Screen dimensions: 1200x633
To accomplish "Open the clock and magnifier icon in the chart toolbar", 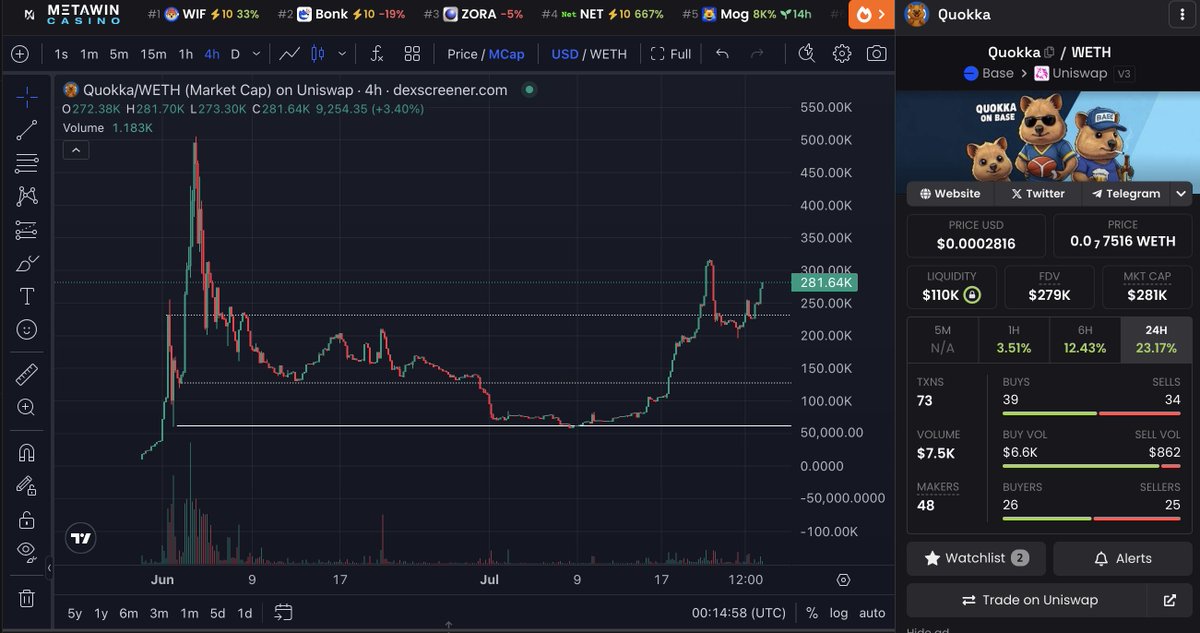I will [807, 54].
